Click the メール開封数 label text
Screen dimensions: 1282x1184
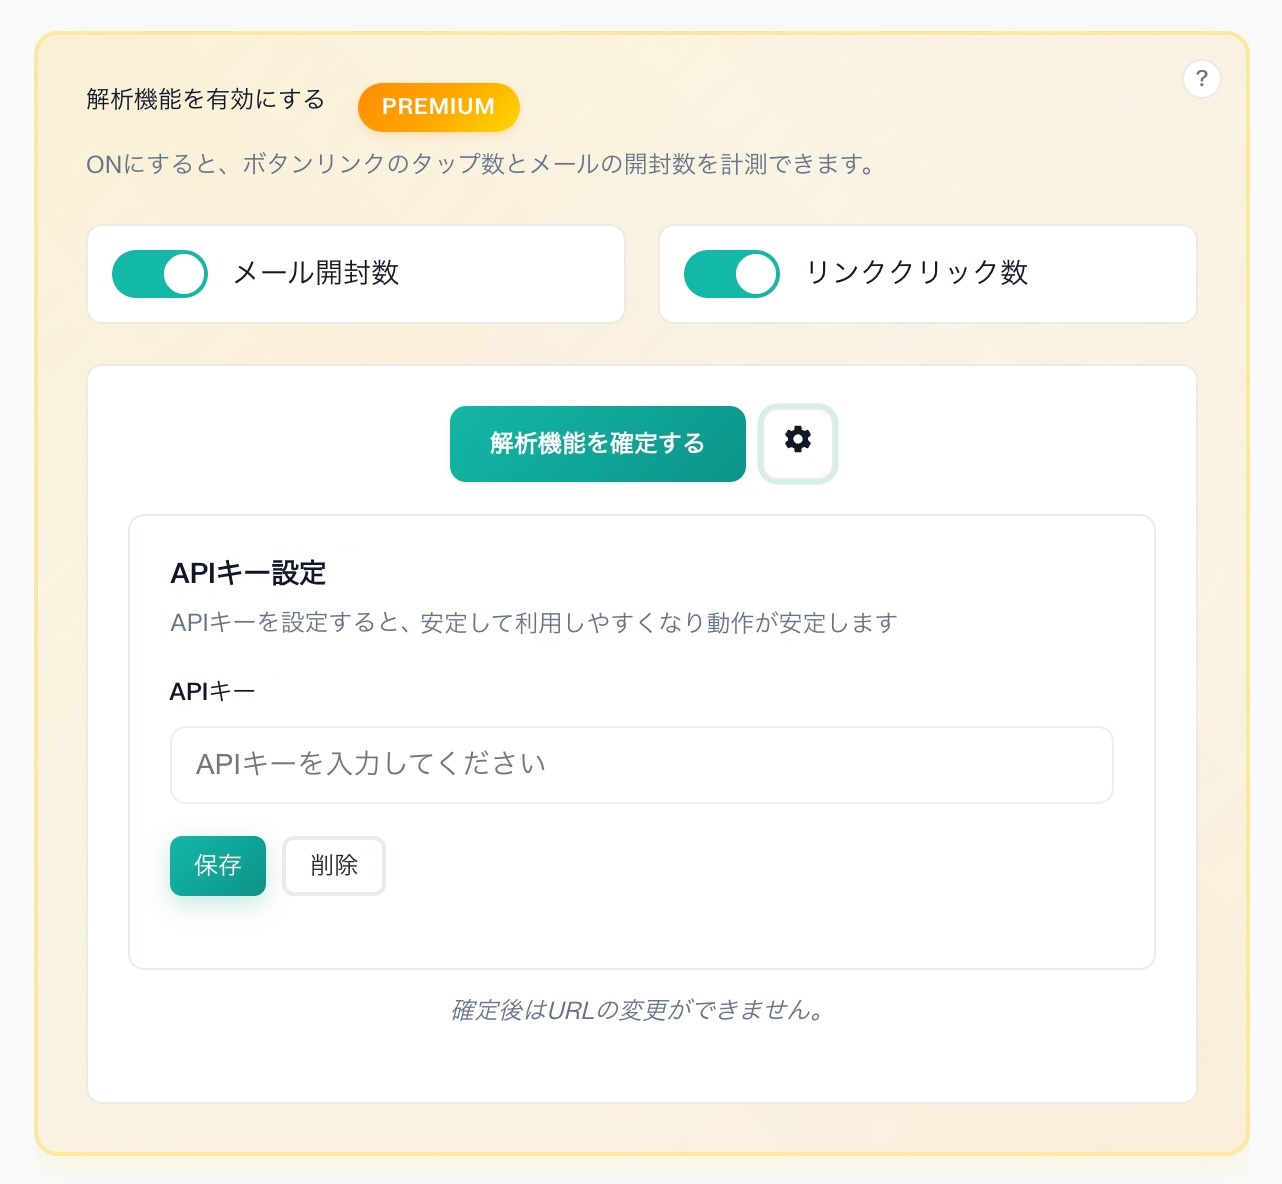click(x=316, y=273)
